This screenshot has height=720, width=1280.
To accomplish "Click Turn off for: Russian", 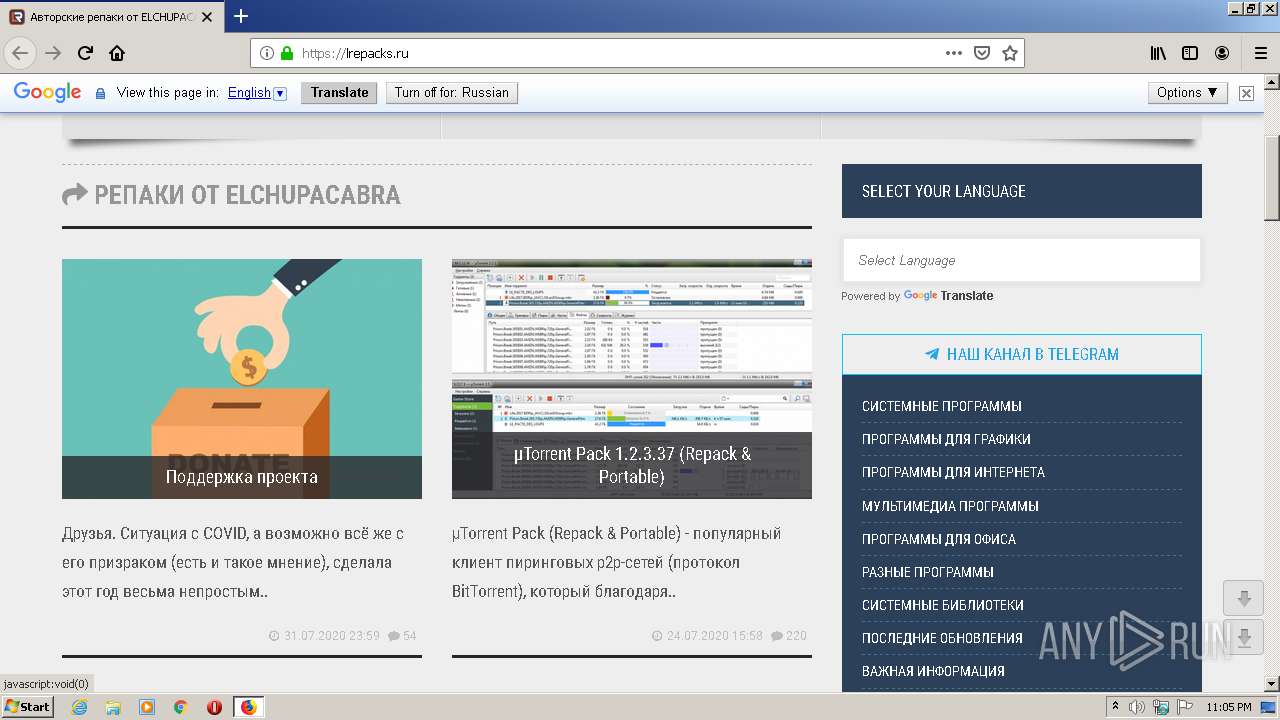I will (x=451, y=92).
